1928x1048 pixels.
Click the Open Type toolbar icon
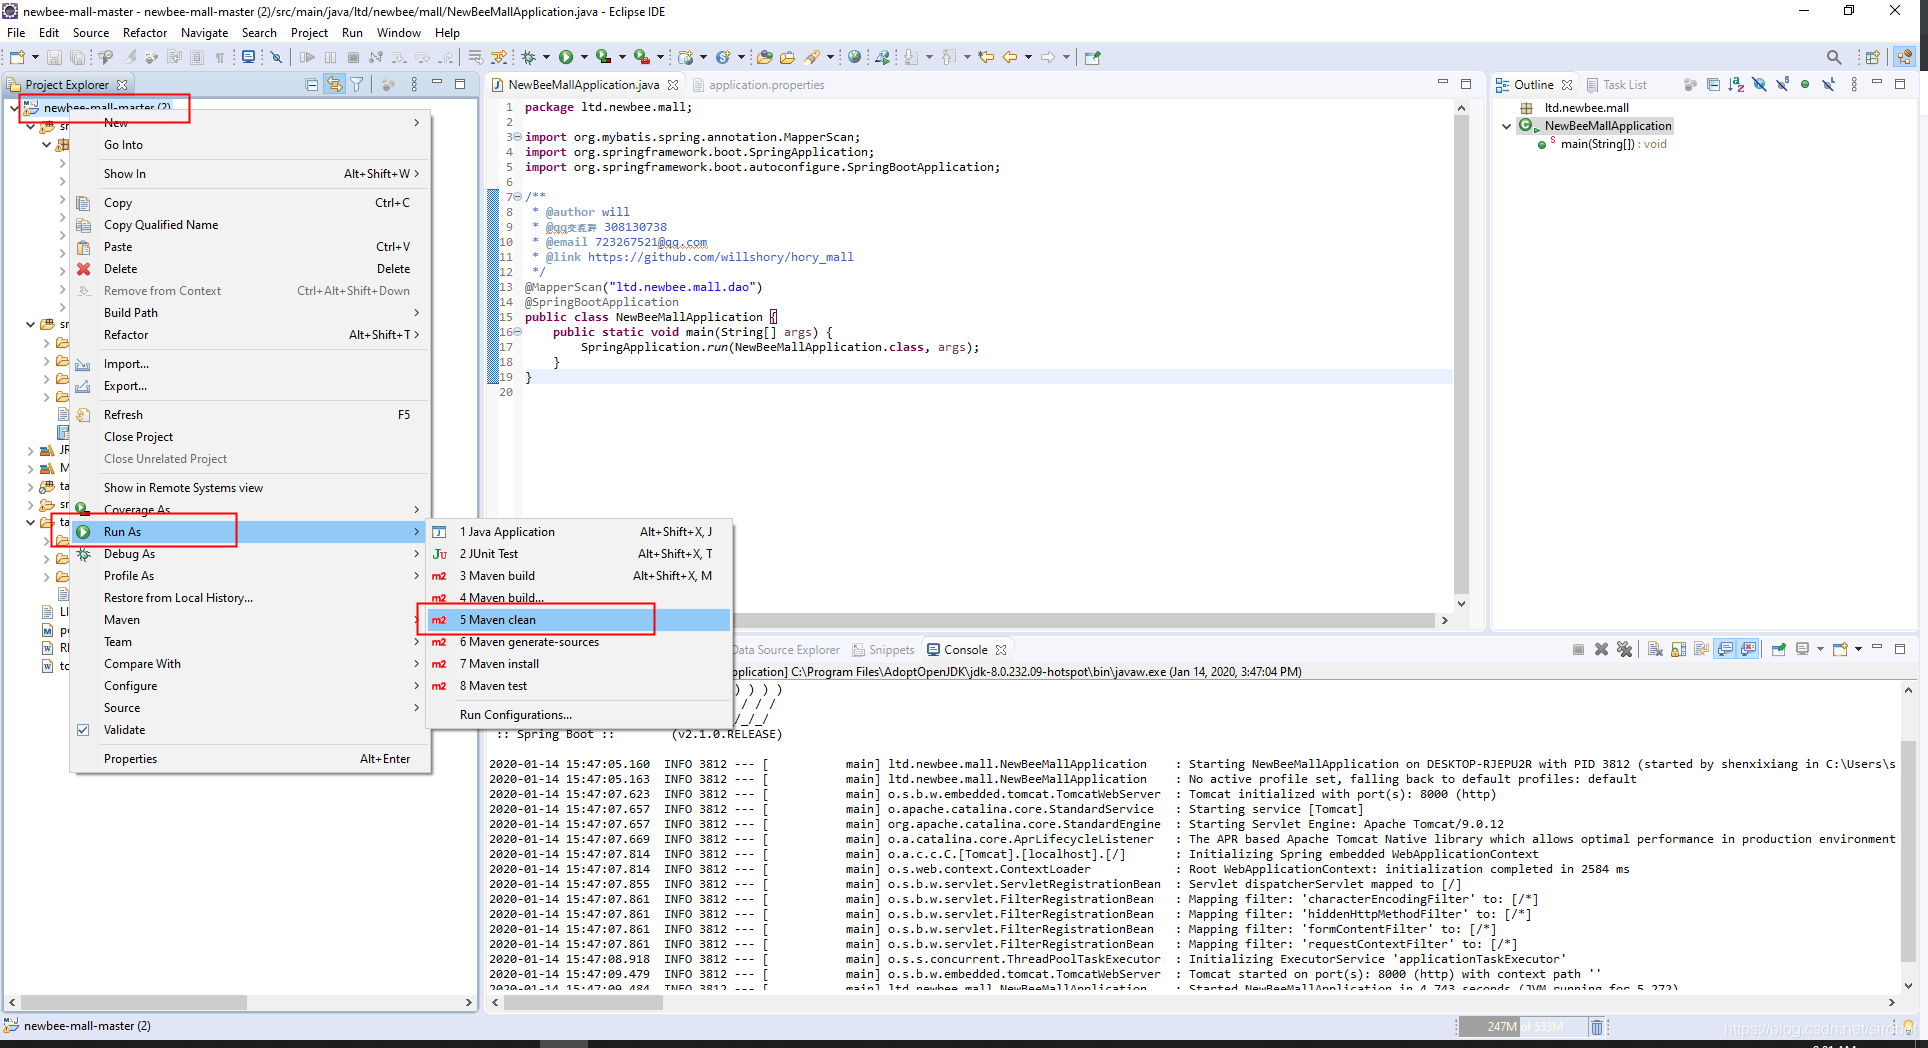point(764,57)
